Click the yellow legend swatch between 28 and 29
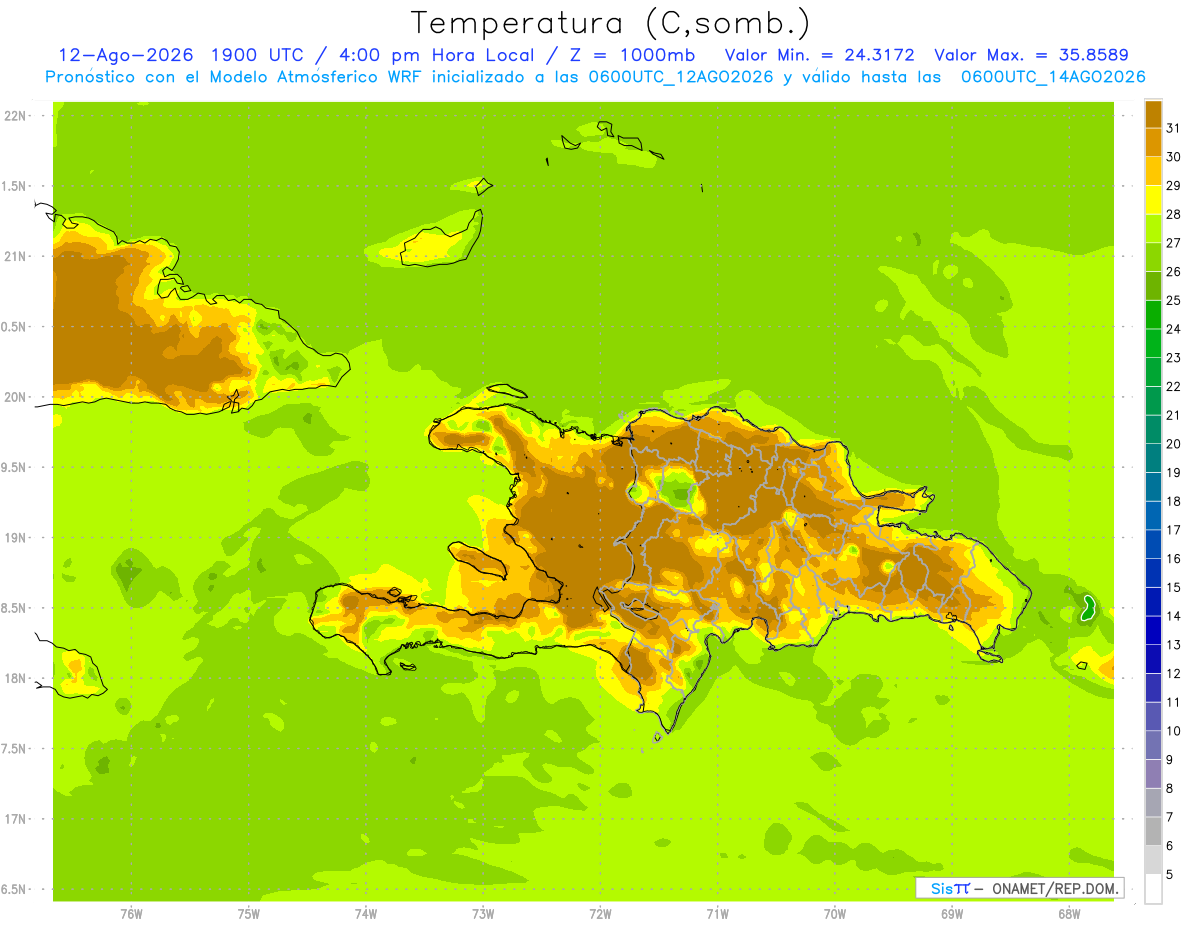Image resolution: width=1200 pixels, height=927 pixels. tap(1153, 200)
